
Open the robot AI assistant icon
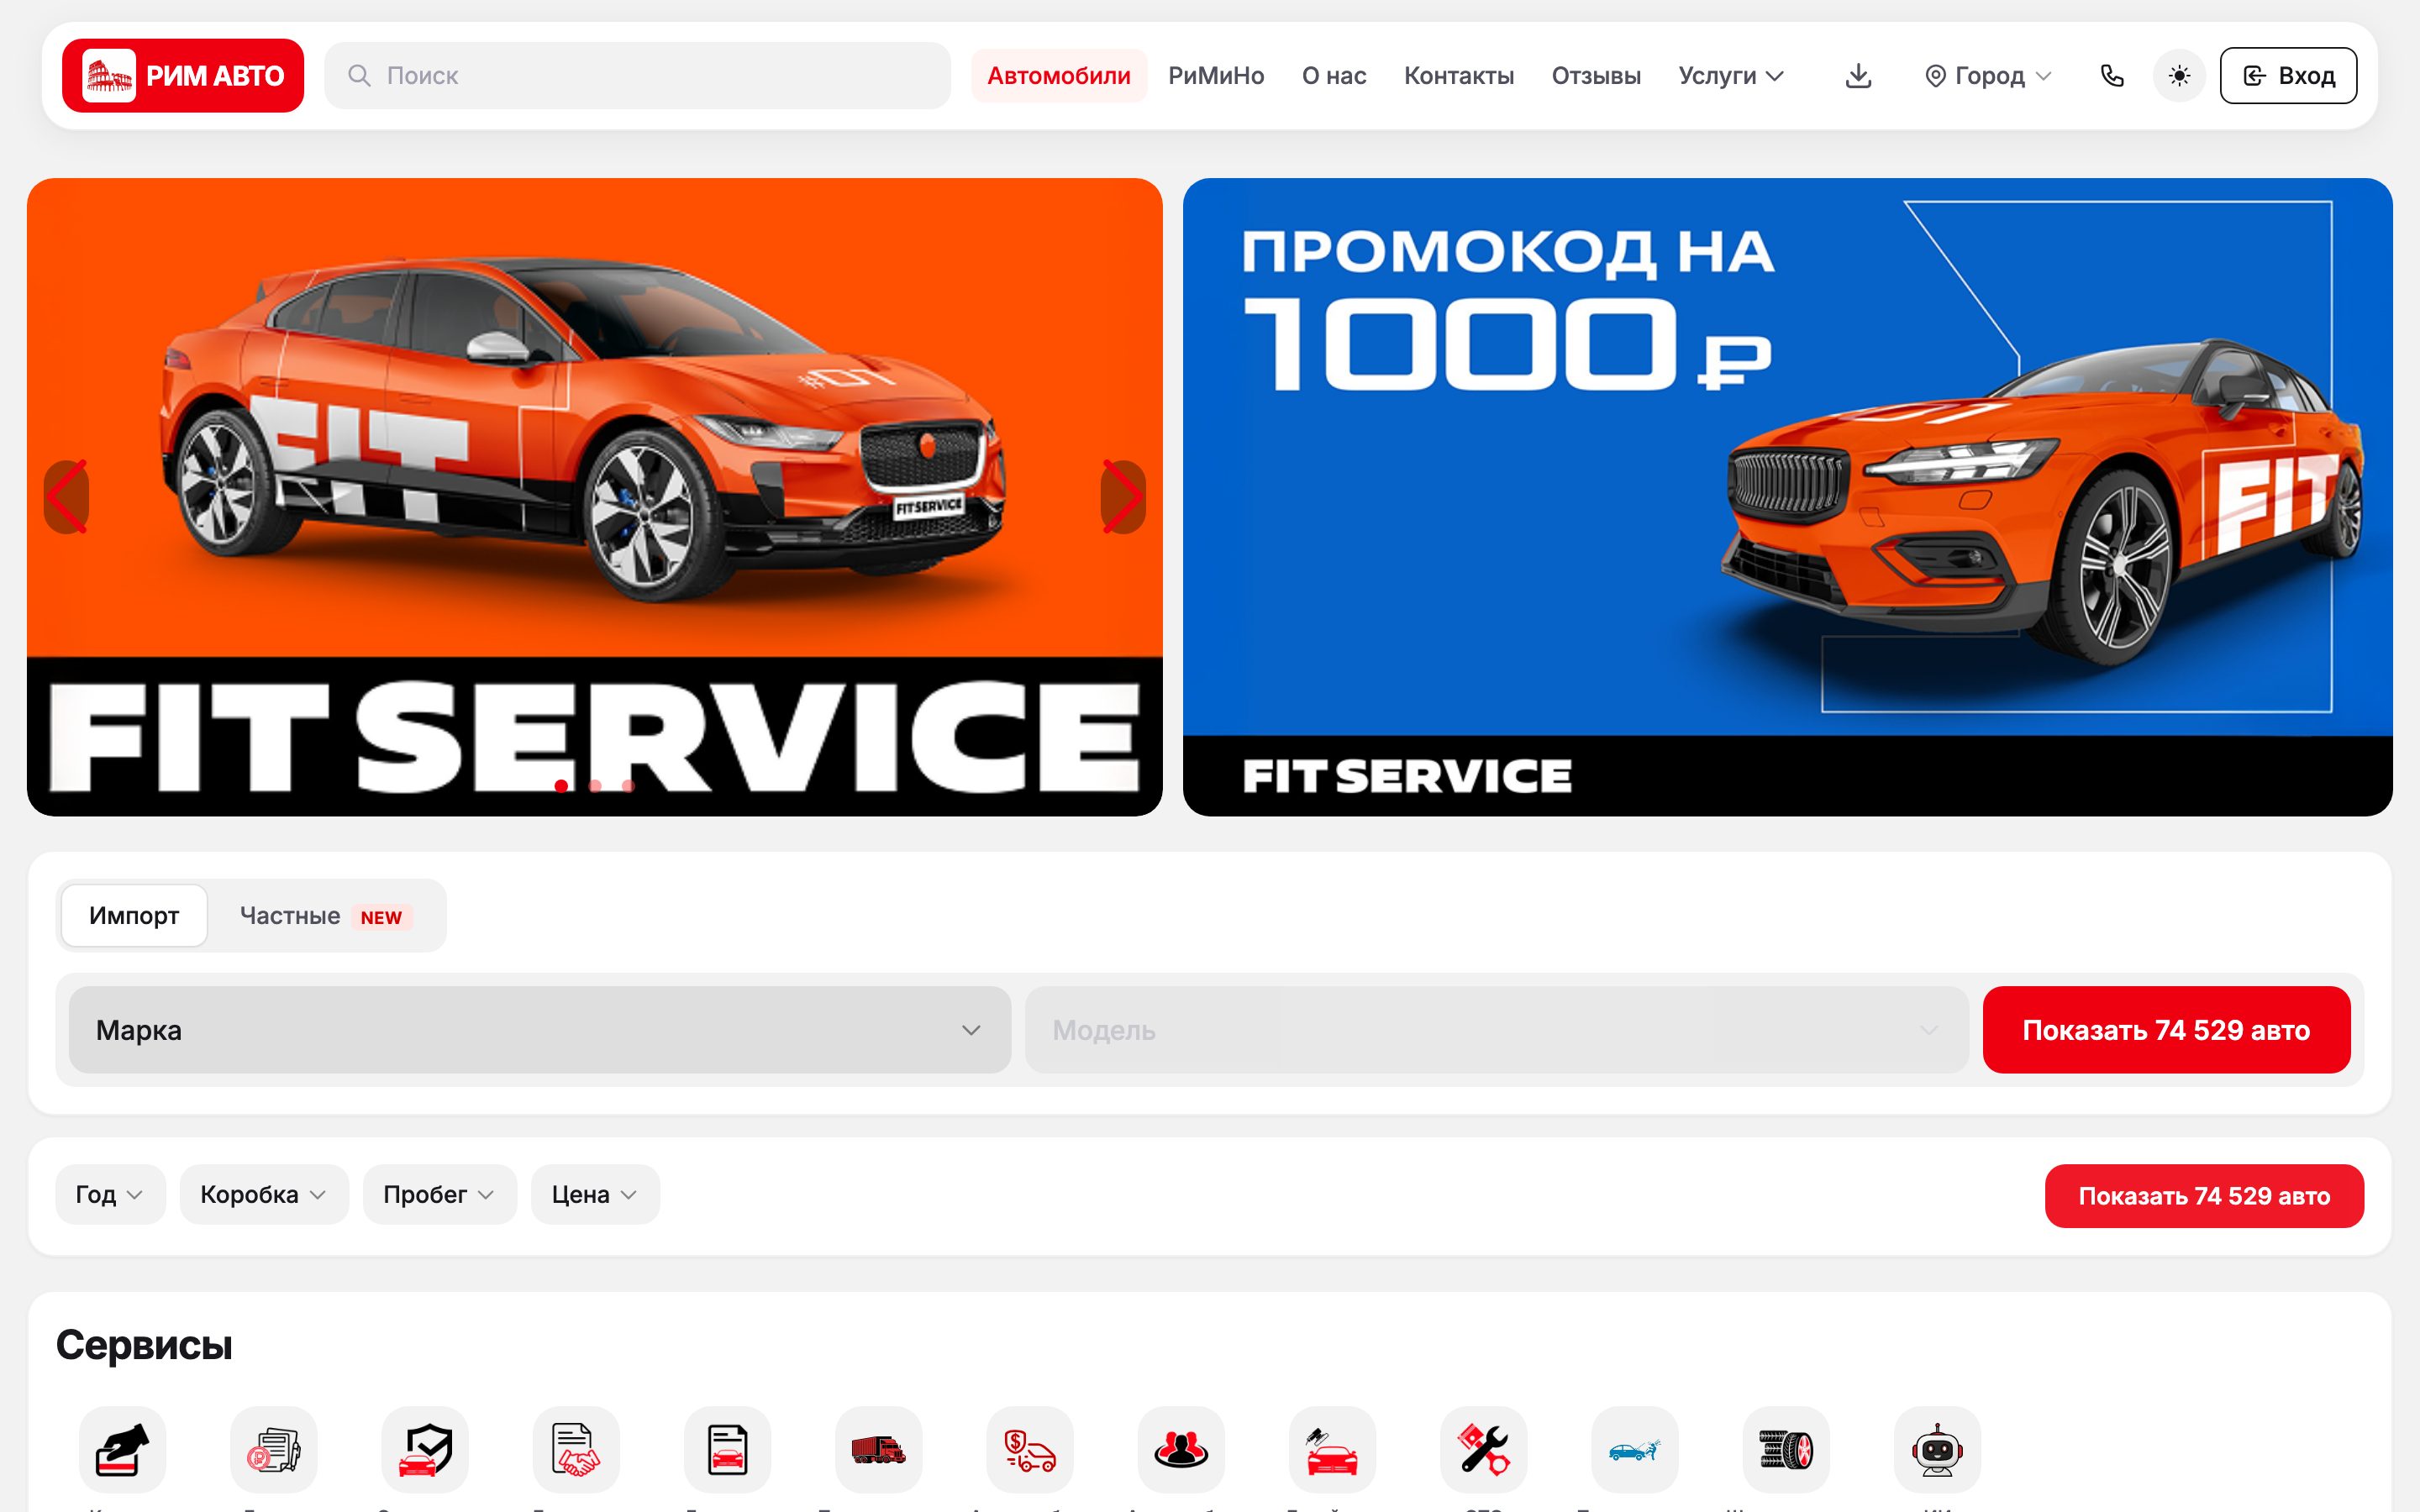pyautogui.click(x=1937, y=1450)
